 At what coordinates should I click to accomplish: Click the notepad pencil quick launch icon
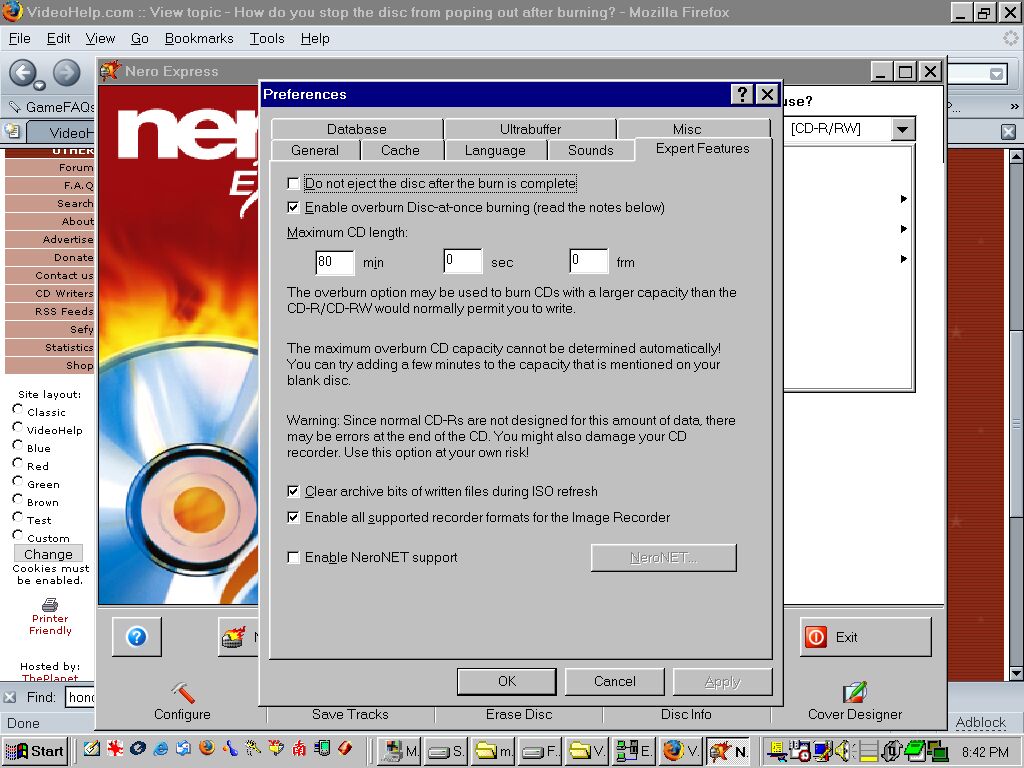pyautogui.click(x=92, y=748)
